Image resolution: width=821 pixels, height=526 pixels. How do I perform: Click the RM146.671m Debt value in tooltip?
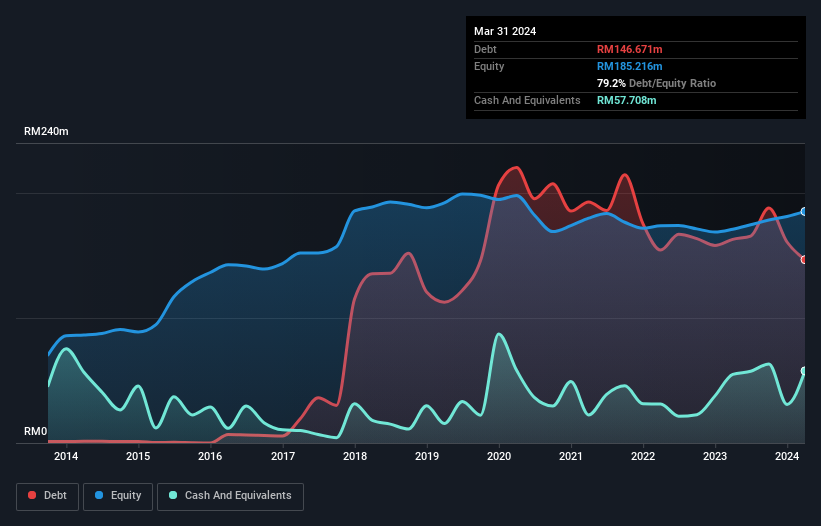tap(631, 49)
